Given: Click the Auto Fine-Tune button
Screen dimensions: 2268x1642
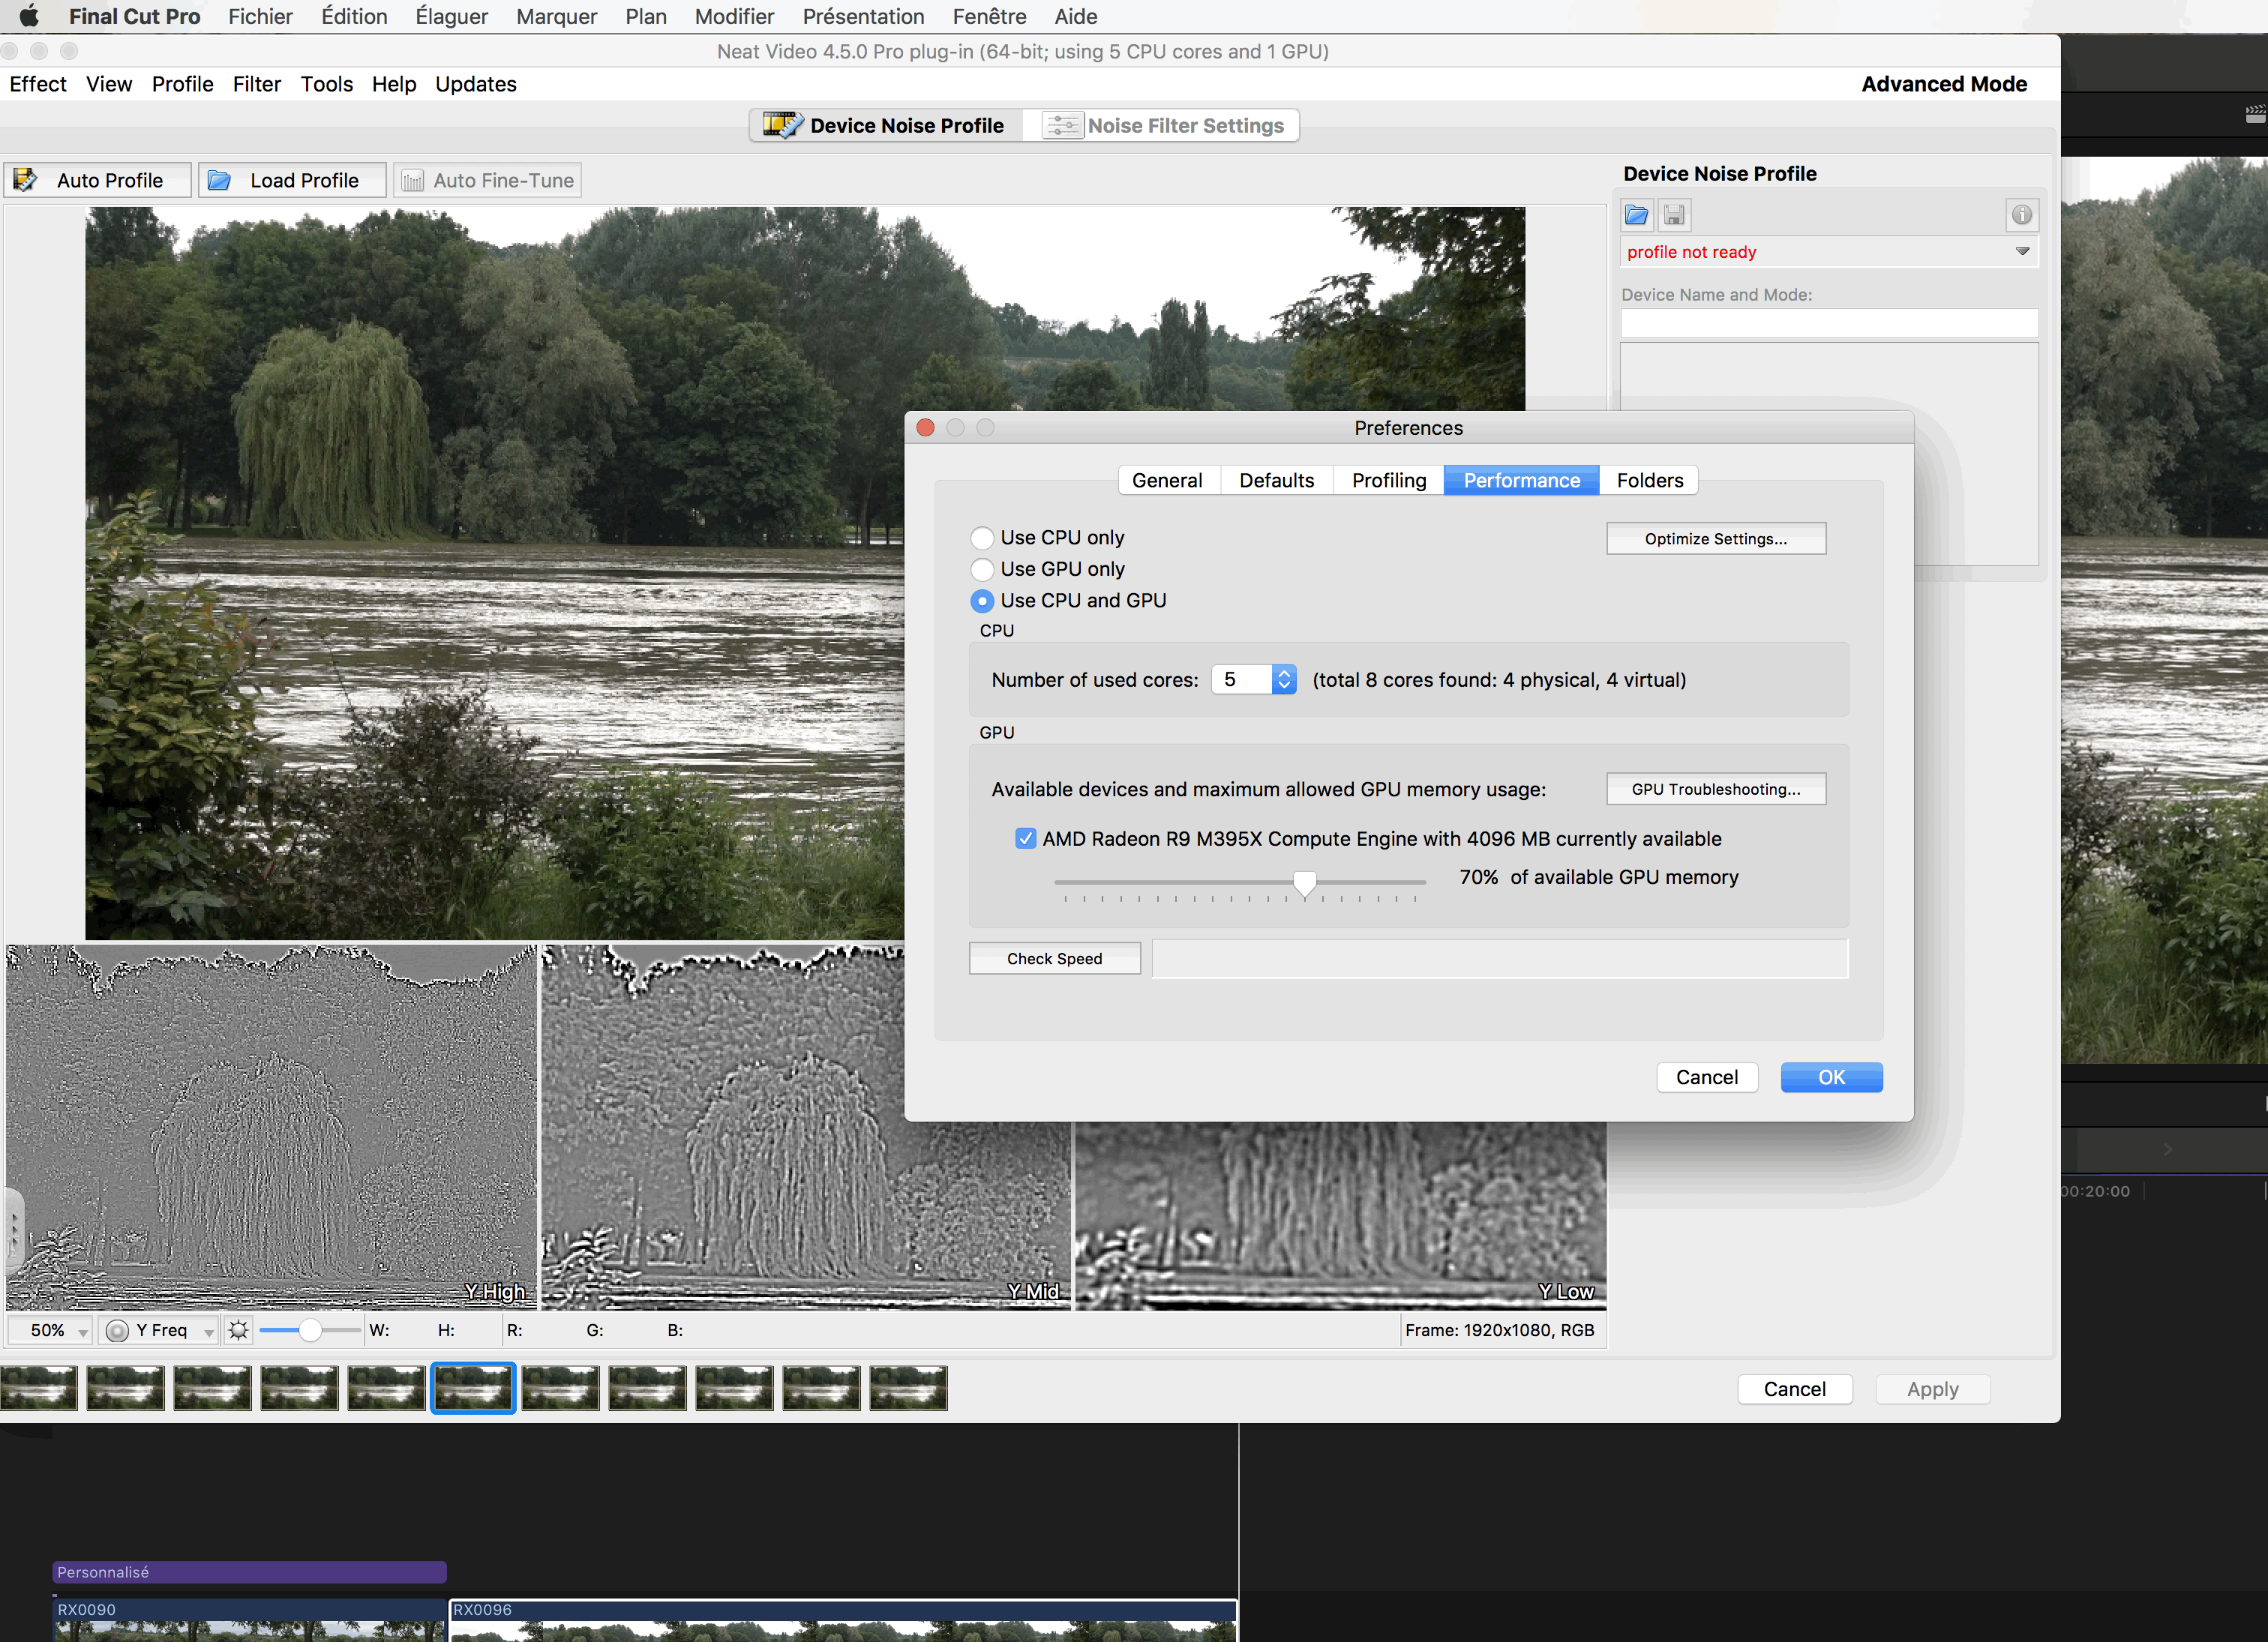Looking at the screenshot, I should 487,180.
